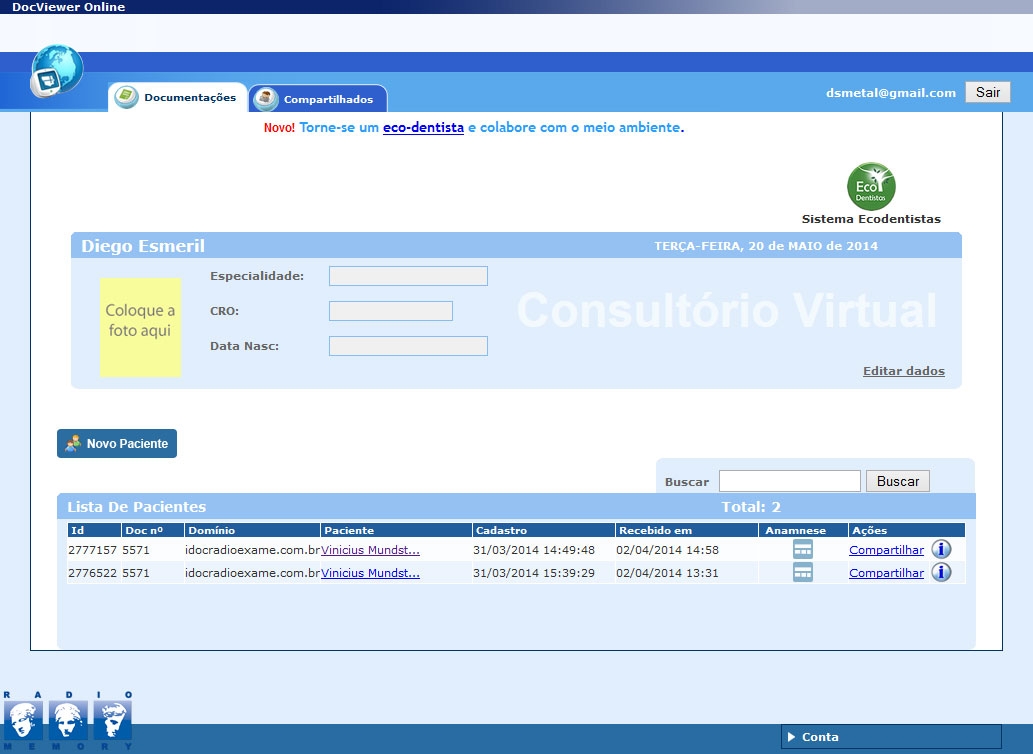1033x754 pixels.
Task: Click the Sair logout button
Action: (x=987, y=92)
